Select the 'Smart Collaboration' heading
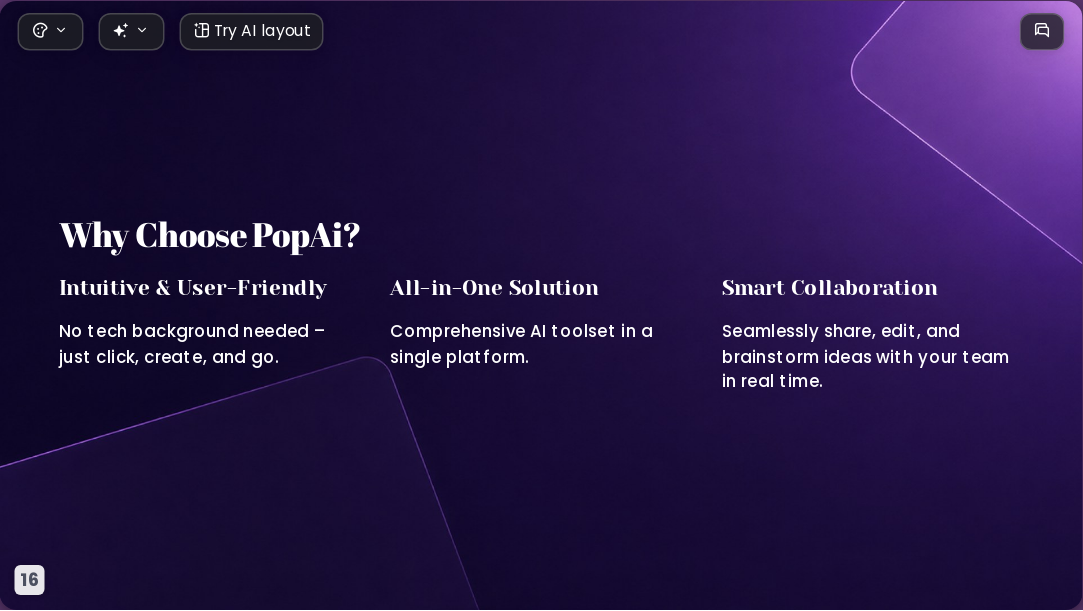The height and width of the screenshot is (611, 1083). pos(830,288)
